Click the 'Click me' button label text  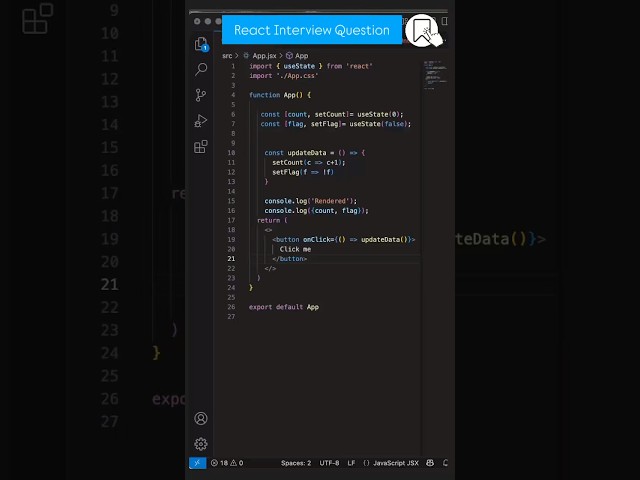coord(295,249)
